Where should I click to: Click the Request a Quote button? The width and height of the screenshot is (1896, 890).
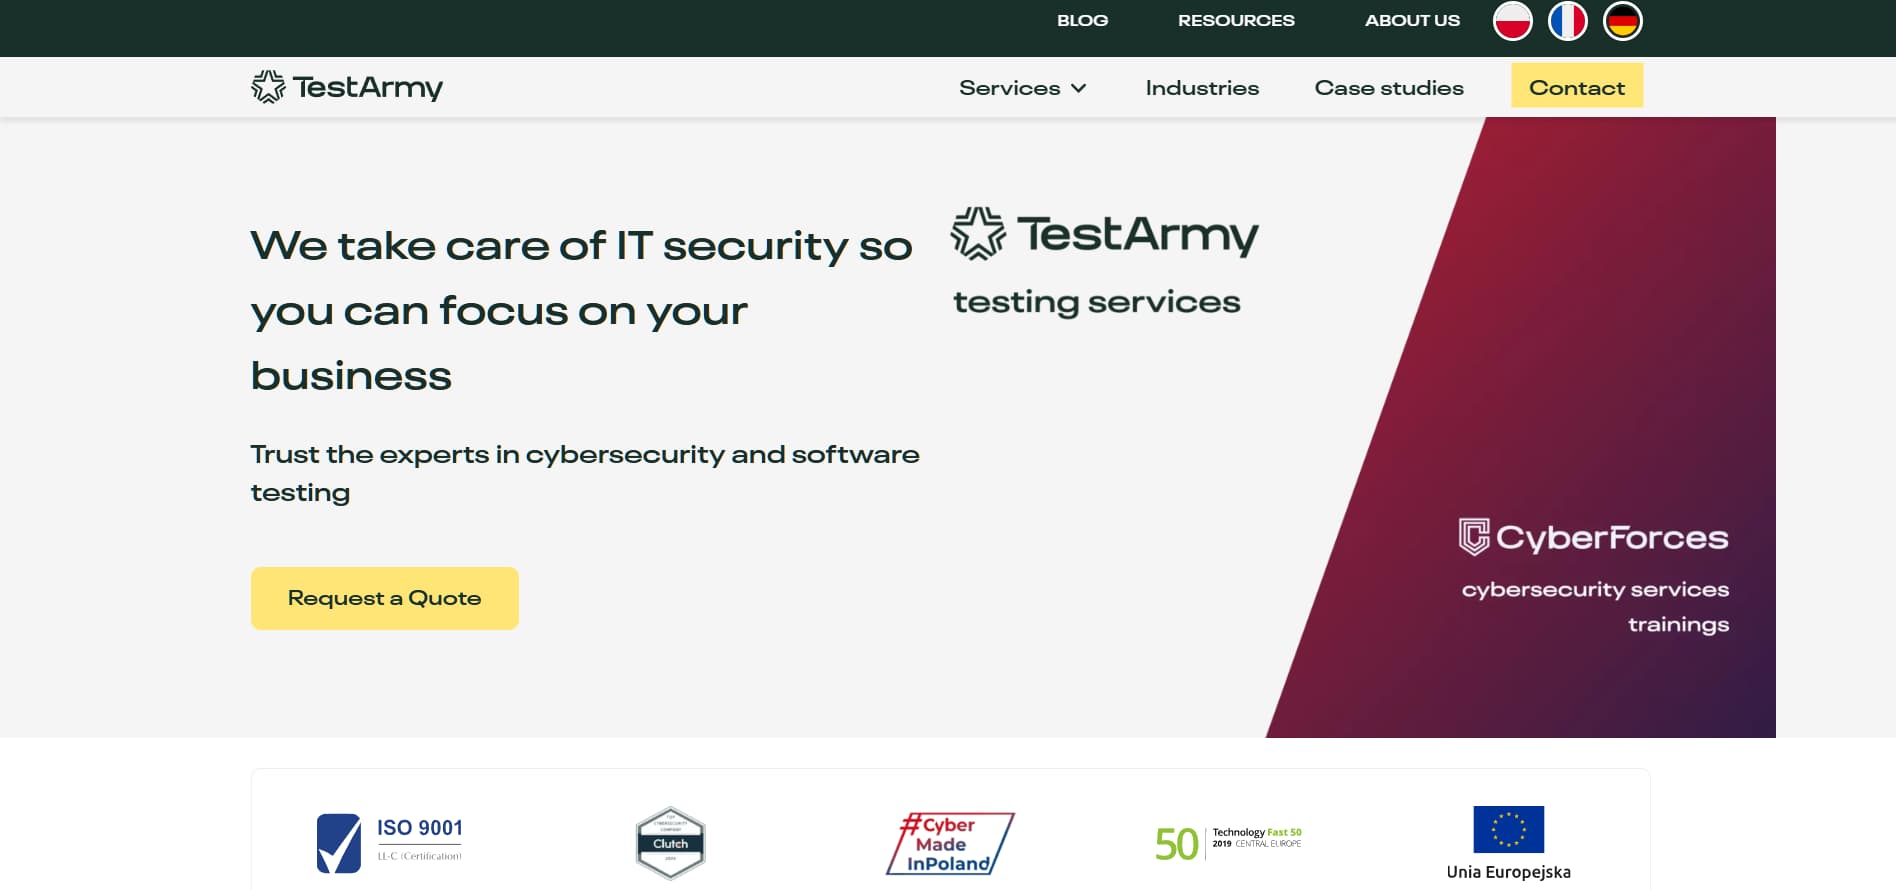click(x=385, y=598)
